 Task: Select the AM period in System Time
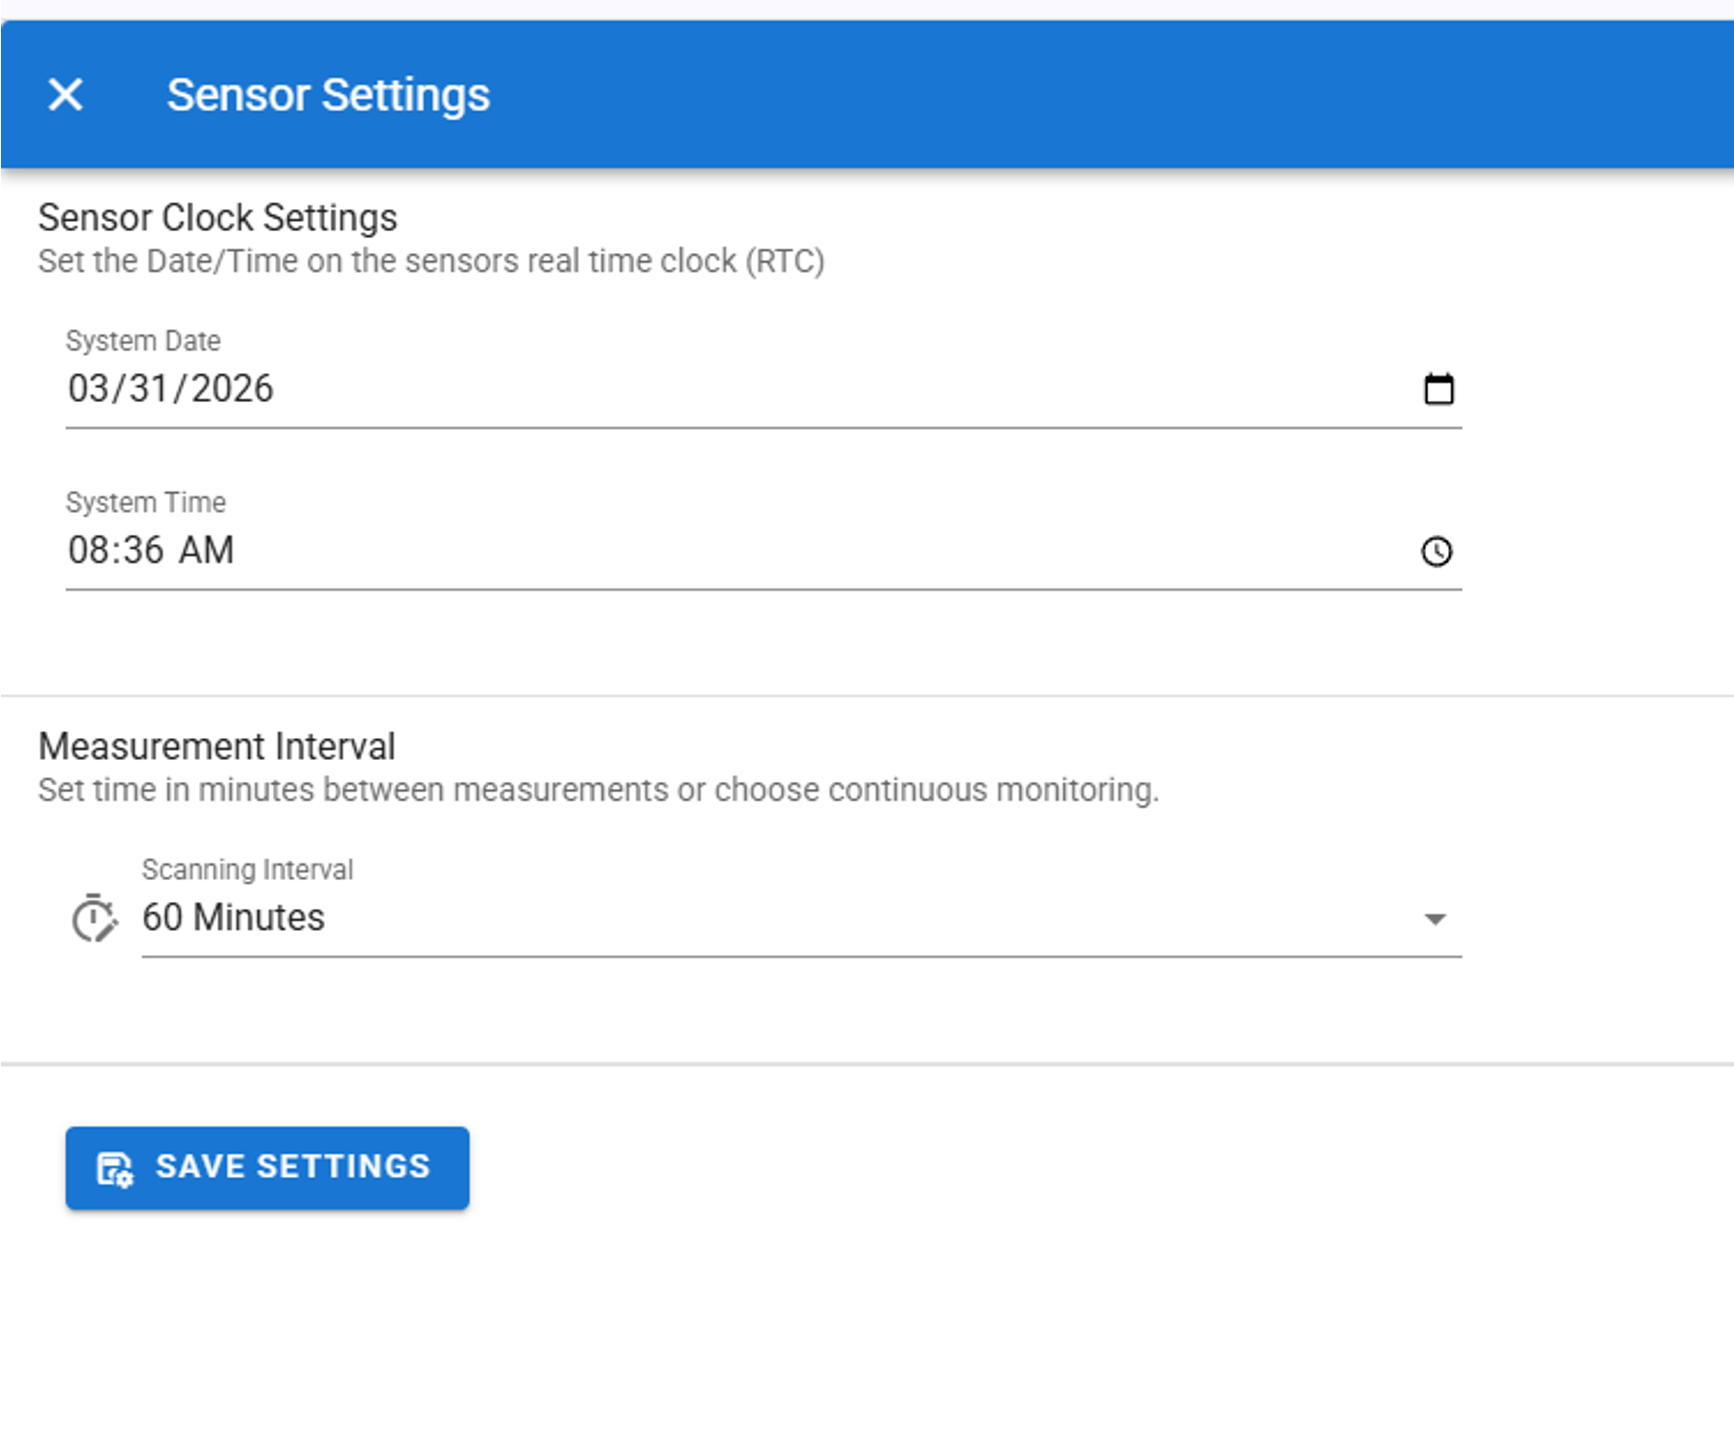point(206,551)
